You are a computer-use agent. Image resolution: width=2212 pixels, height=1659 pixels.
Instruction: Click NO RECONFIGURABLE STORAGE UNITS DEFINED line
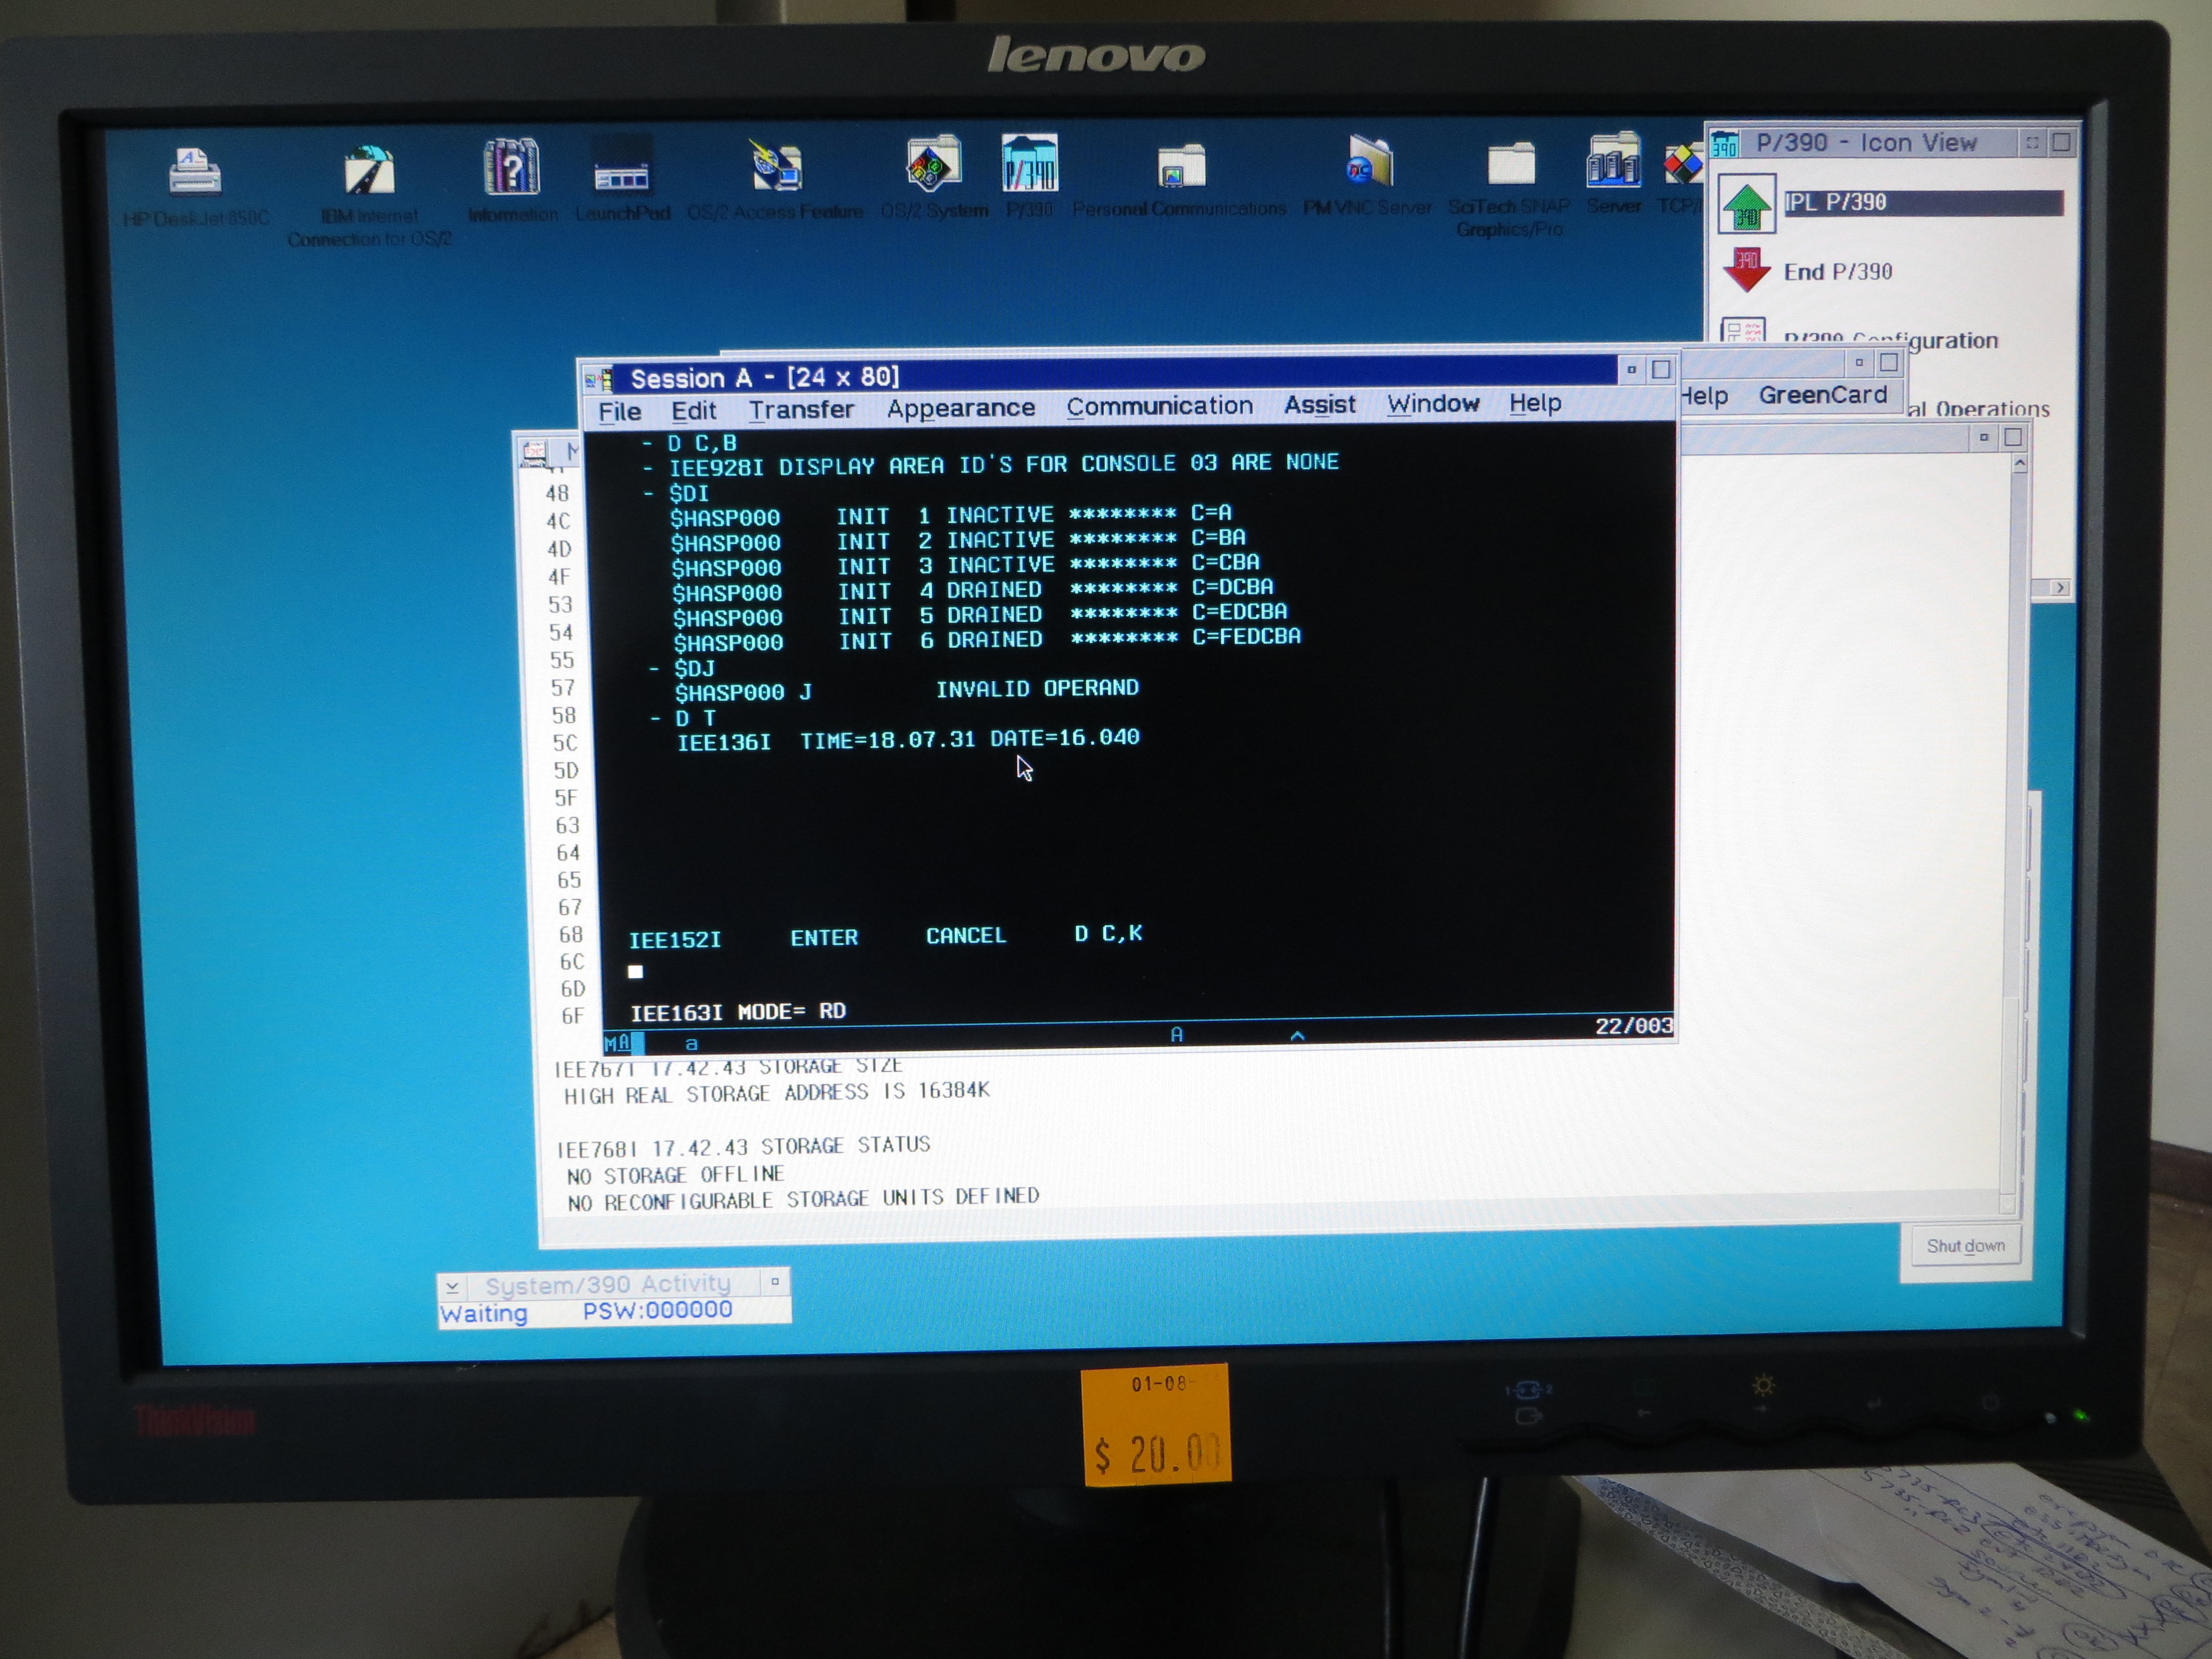[804, 1199]
